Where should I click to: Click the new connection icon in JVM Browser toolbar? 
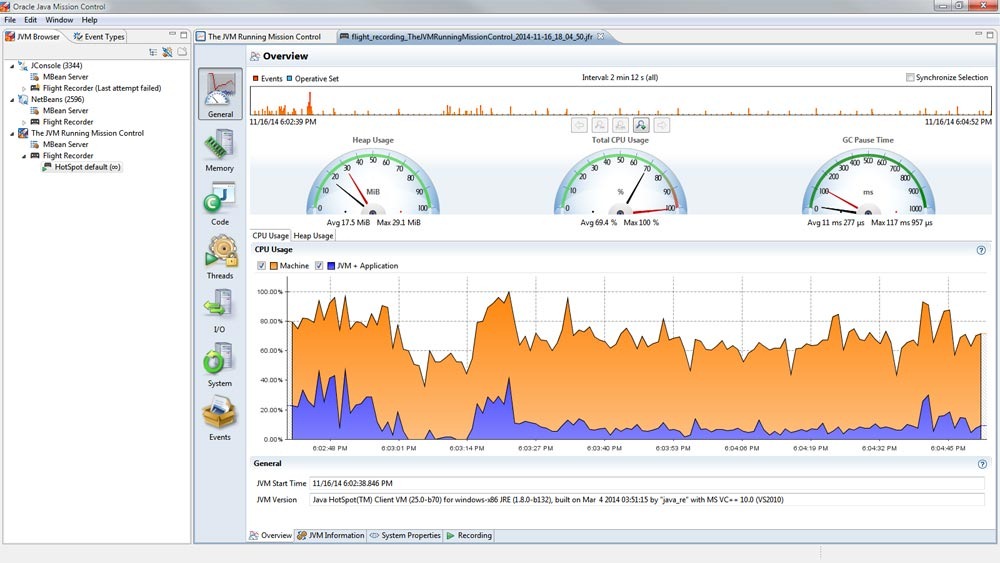[167, 52]
